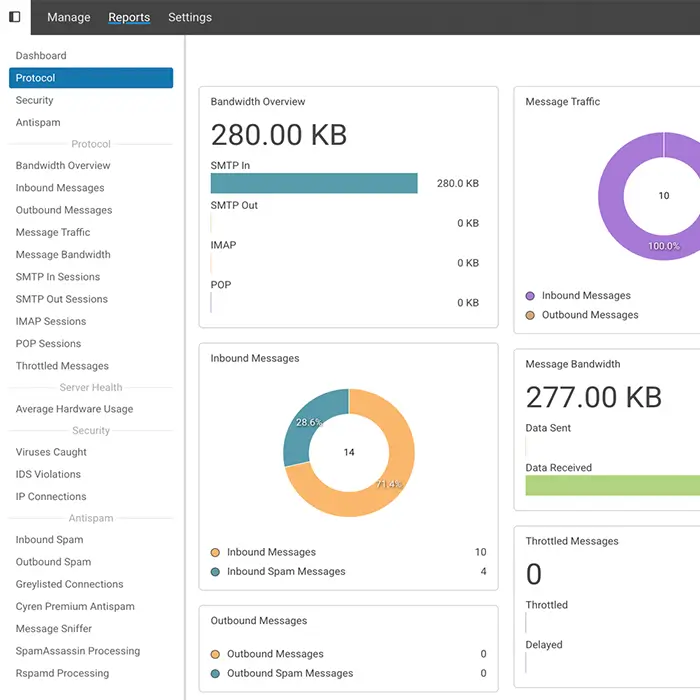Open Cyren Premium Antispam report

tap(75, 606)
